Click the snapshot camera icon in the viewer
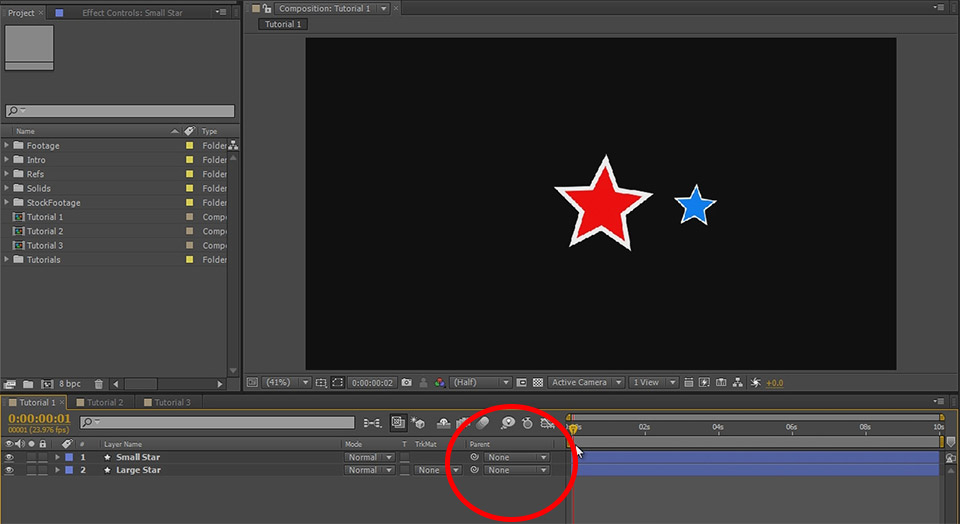960x524 pixels. click(406, 382)
